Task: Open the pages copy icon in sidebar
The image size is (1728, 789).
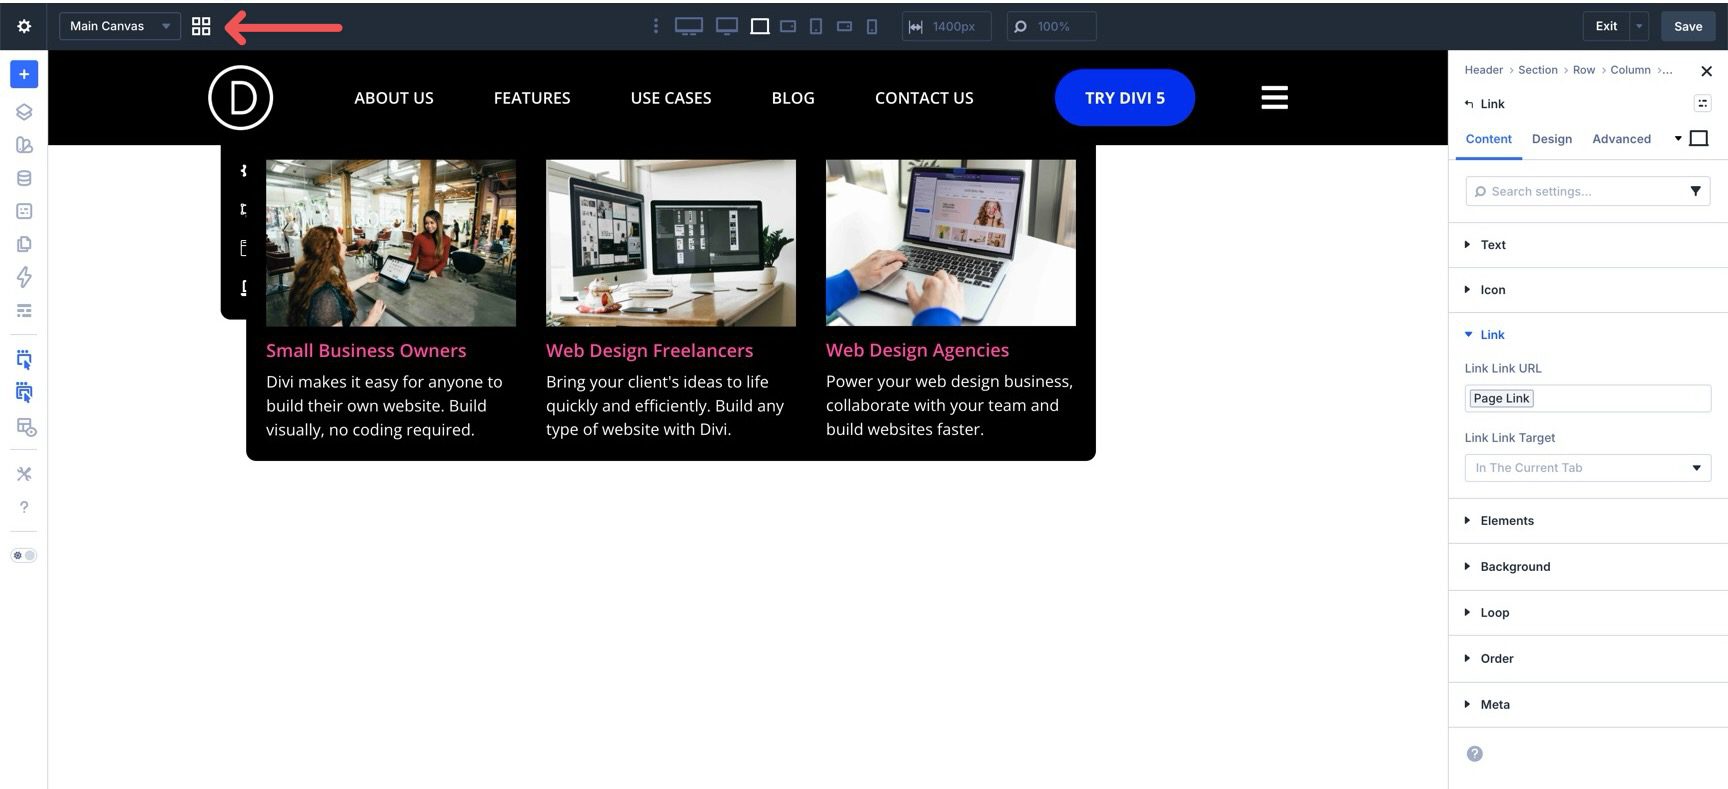Action: click(x=24, y=244)
